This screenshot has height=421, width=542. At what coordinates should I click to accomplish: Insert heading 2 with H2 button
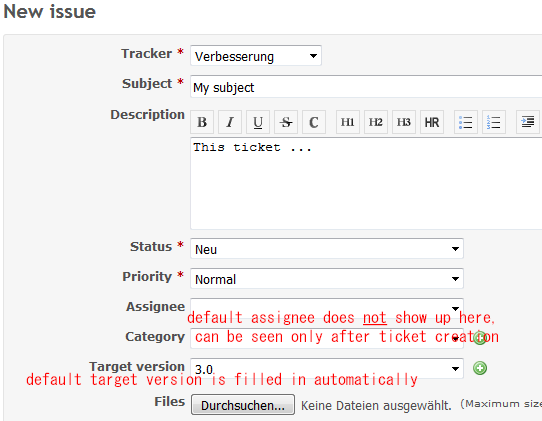click(376, 122)
